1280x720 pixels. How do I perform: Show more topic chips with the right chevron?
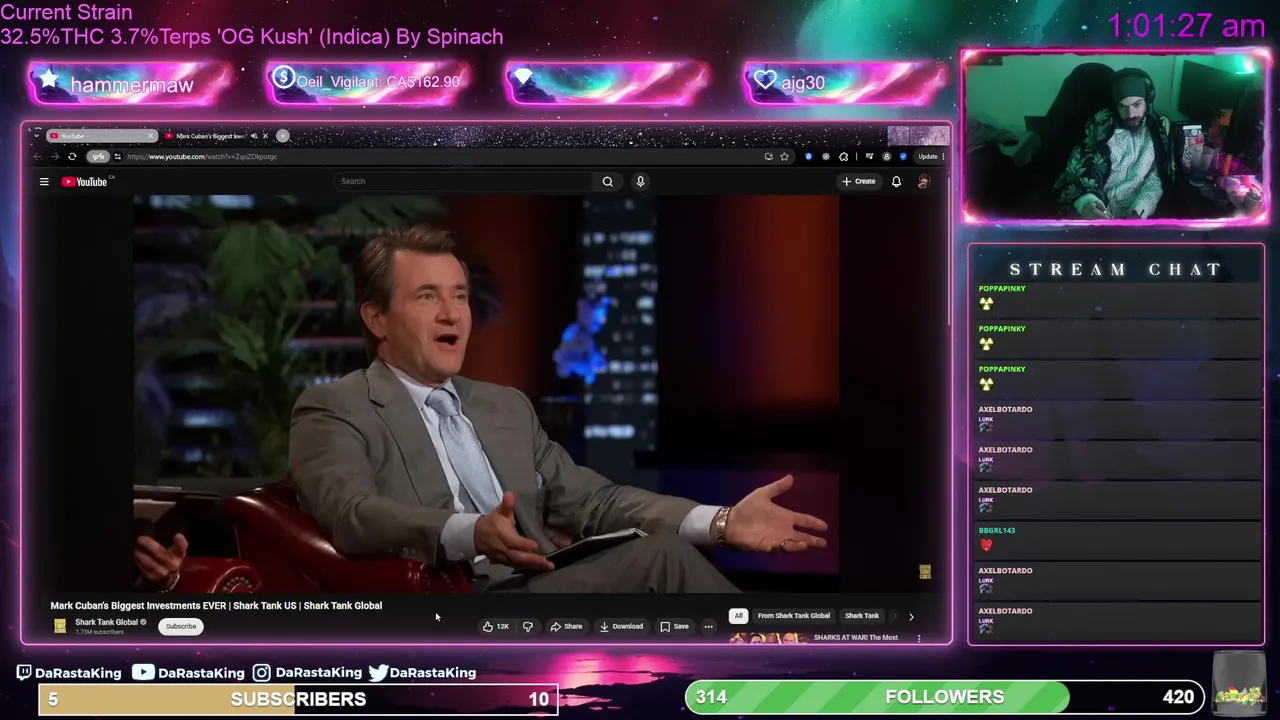911,616
